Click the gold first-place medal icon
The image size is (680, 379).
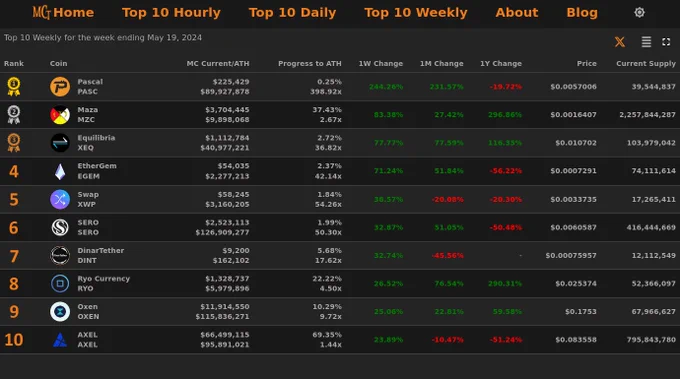pyautogui.click(x=14, y=86)
